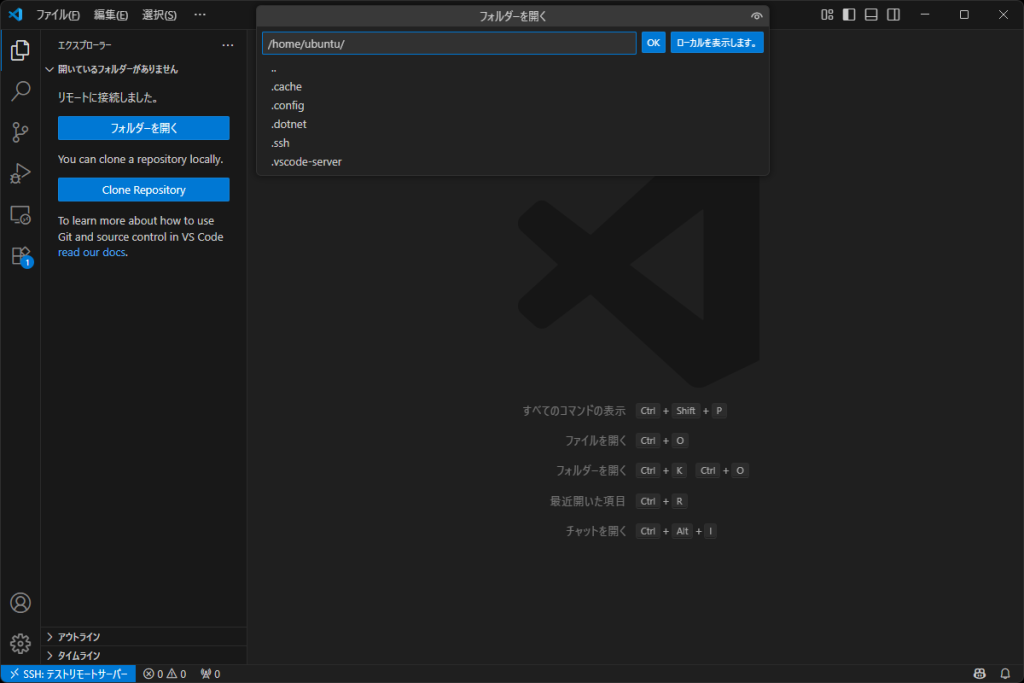Viewport: 1024px width, 683px height.
Task: Show errors and warnings count in status bar
Action: [165, 674]
